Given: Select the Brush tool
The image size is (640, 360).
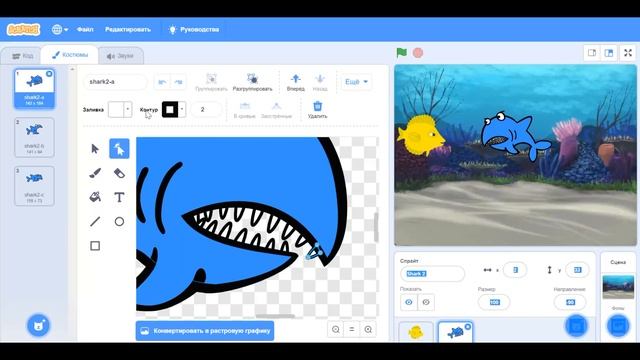Looking at the screenshot, I should click(x=95, y=173).
